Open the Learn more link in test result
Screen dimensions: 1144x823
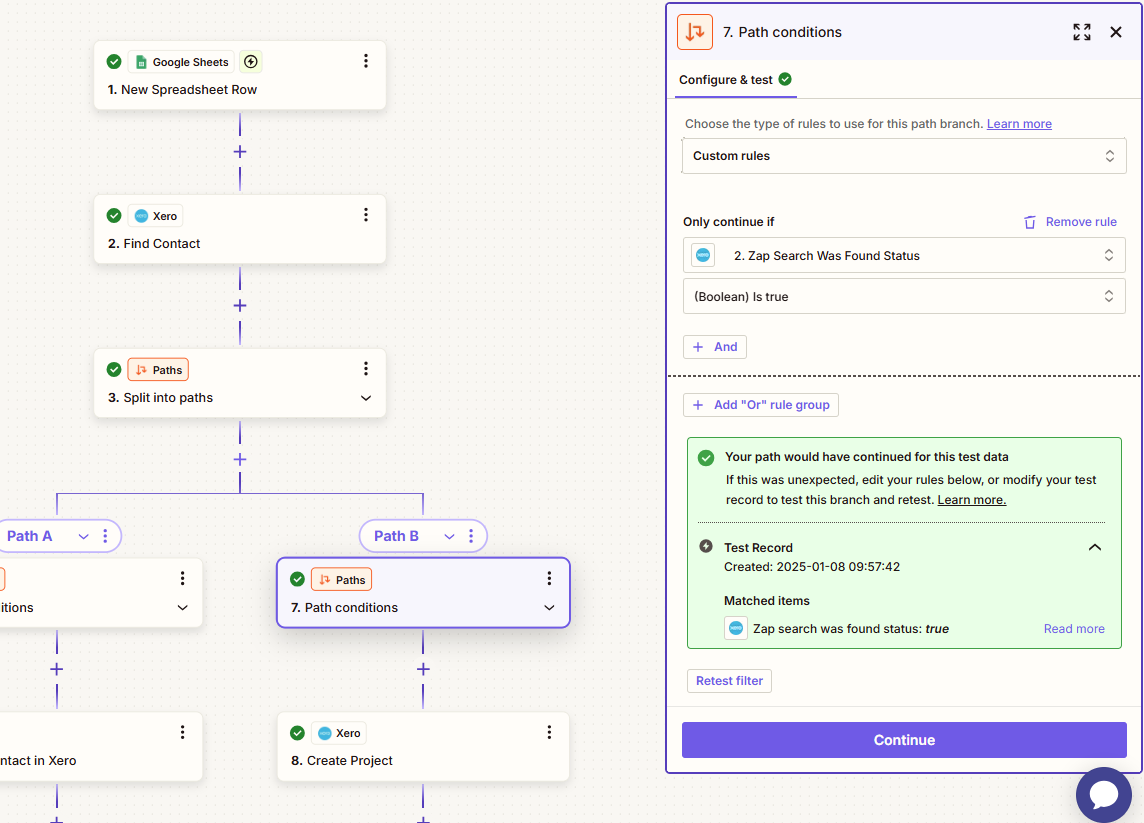point(971,500)
